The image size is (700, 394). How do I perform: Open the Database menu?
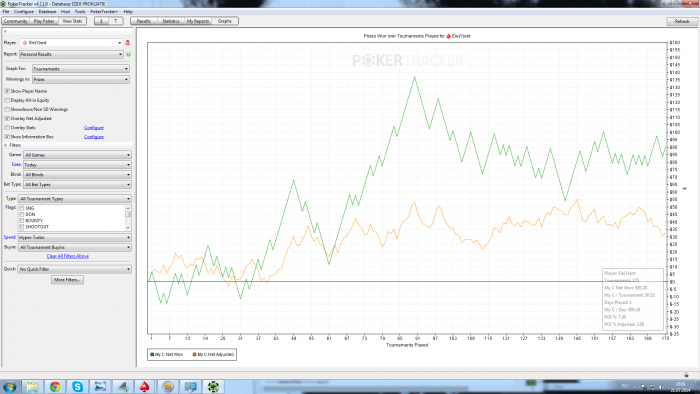click(47, 12)
